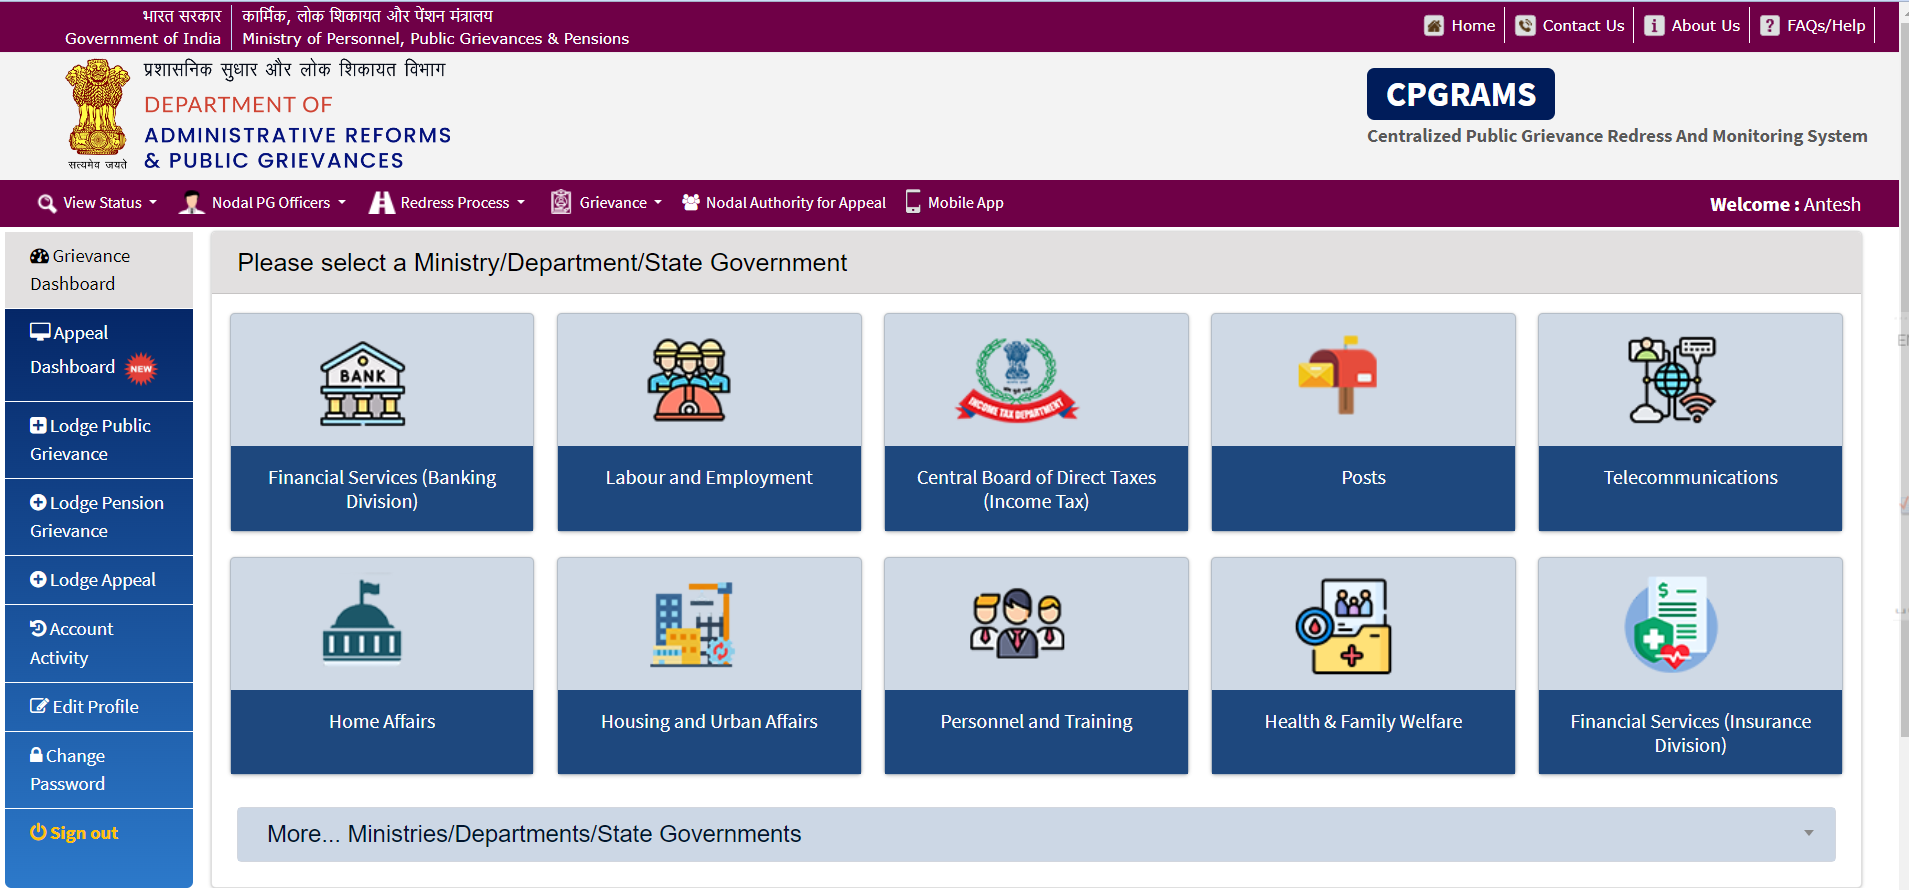Open Change Password in sidebar

tap(99, 770)
